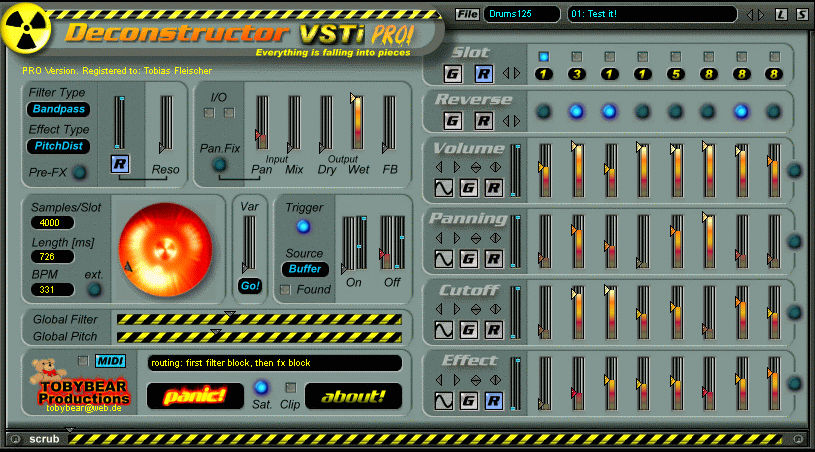Toggle the BPM ext. LED
Screen dimensions: 815x452
pyautogui.click(x=94, y=289)
